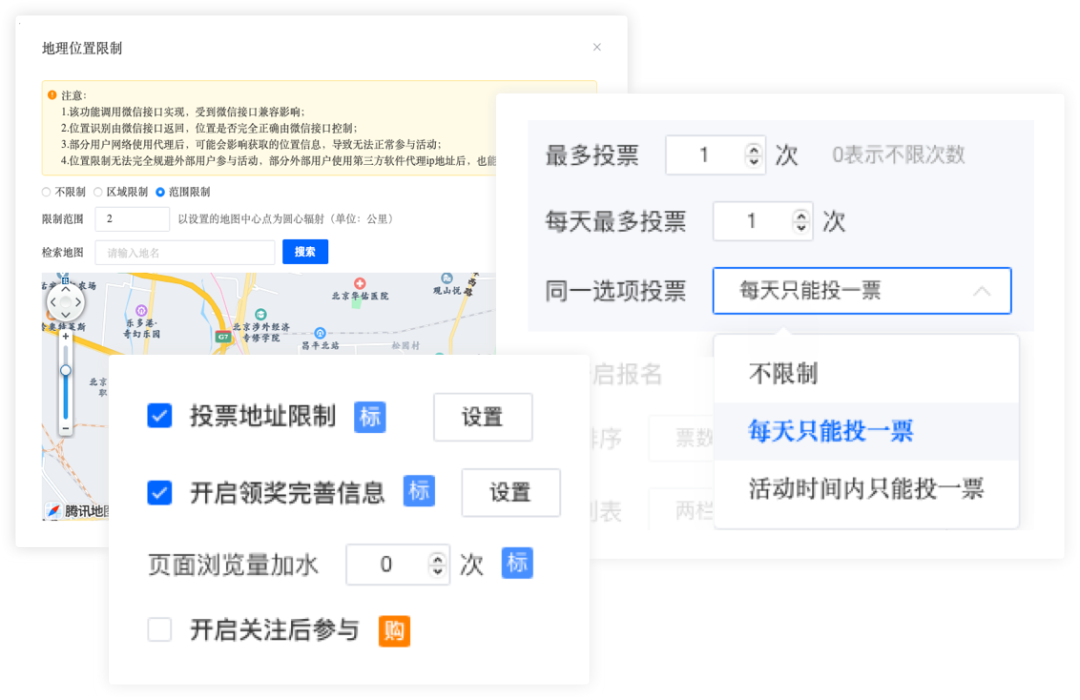Click the 标 badge next to 页面浏览量加水
The height and width of the screenshot is (700, 1080).
pyautogui.click(x=517, y=563)
